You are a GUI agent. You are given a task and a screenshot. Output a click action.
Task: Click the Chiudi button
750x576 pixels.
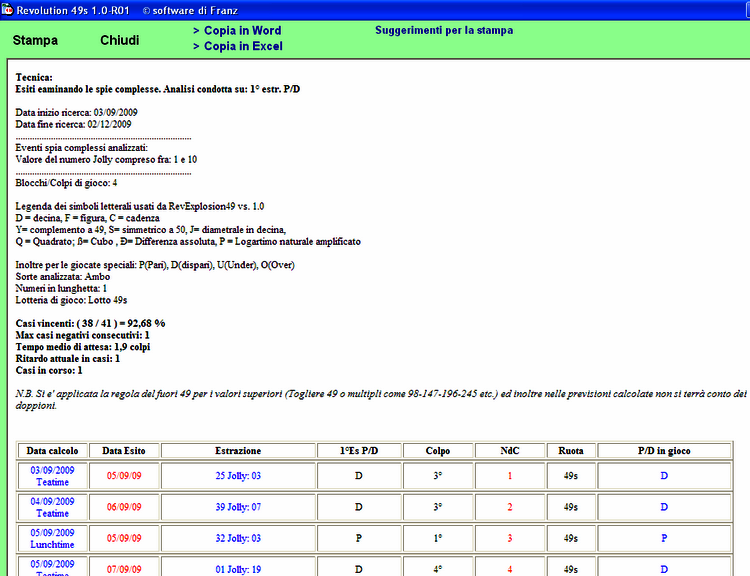pos(120,40)
